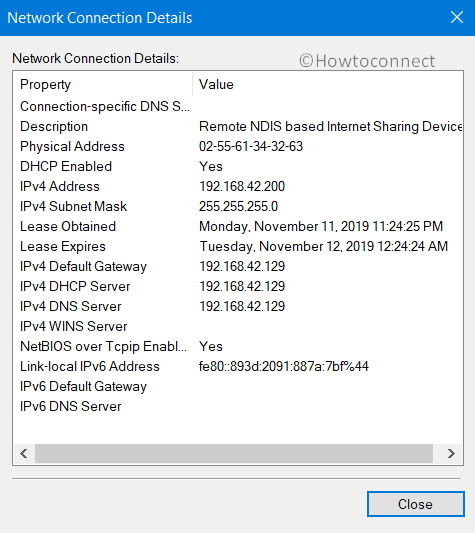Select the IPv4 Subnet Mask row
Viewport: 475px width, 533px height.
pos(238,206)
